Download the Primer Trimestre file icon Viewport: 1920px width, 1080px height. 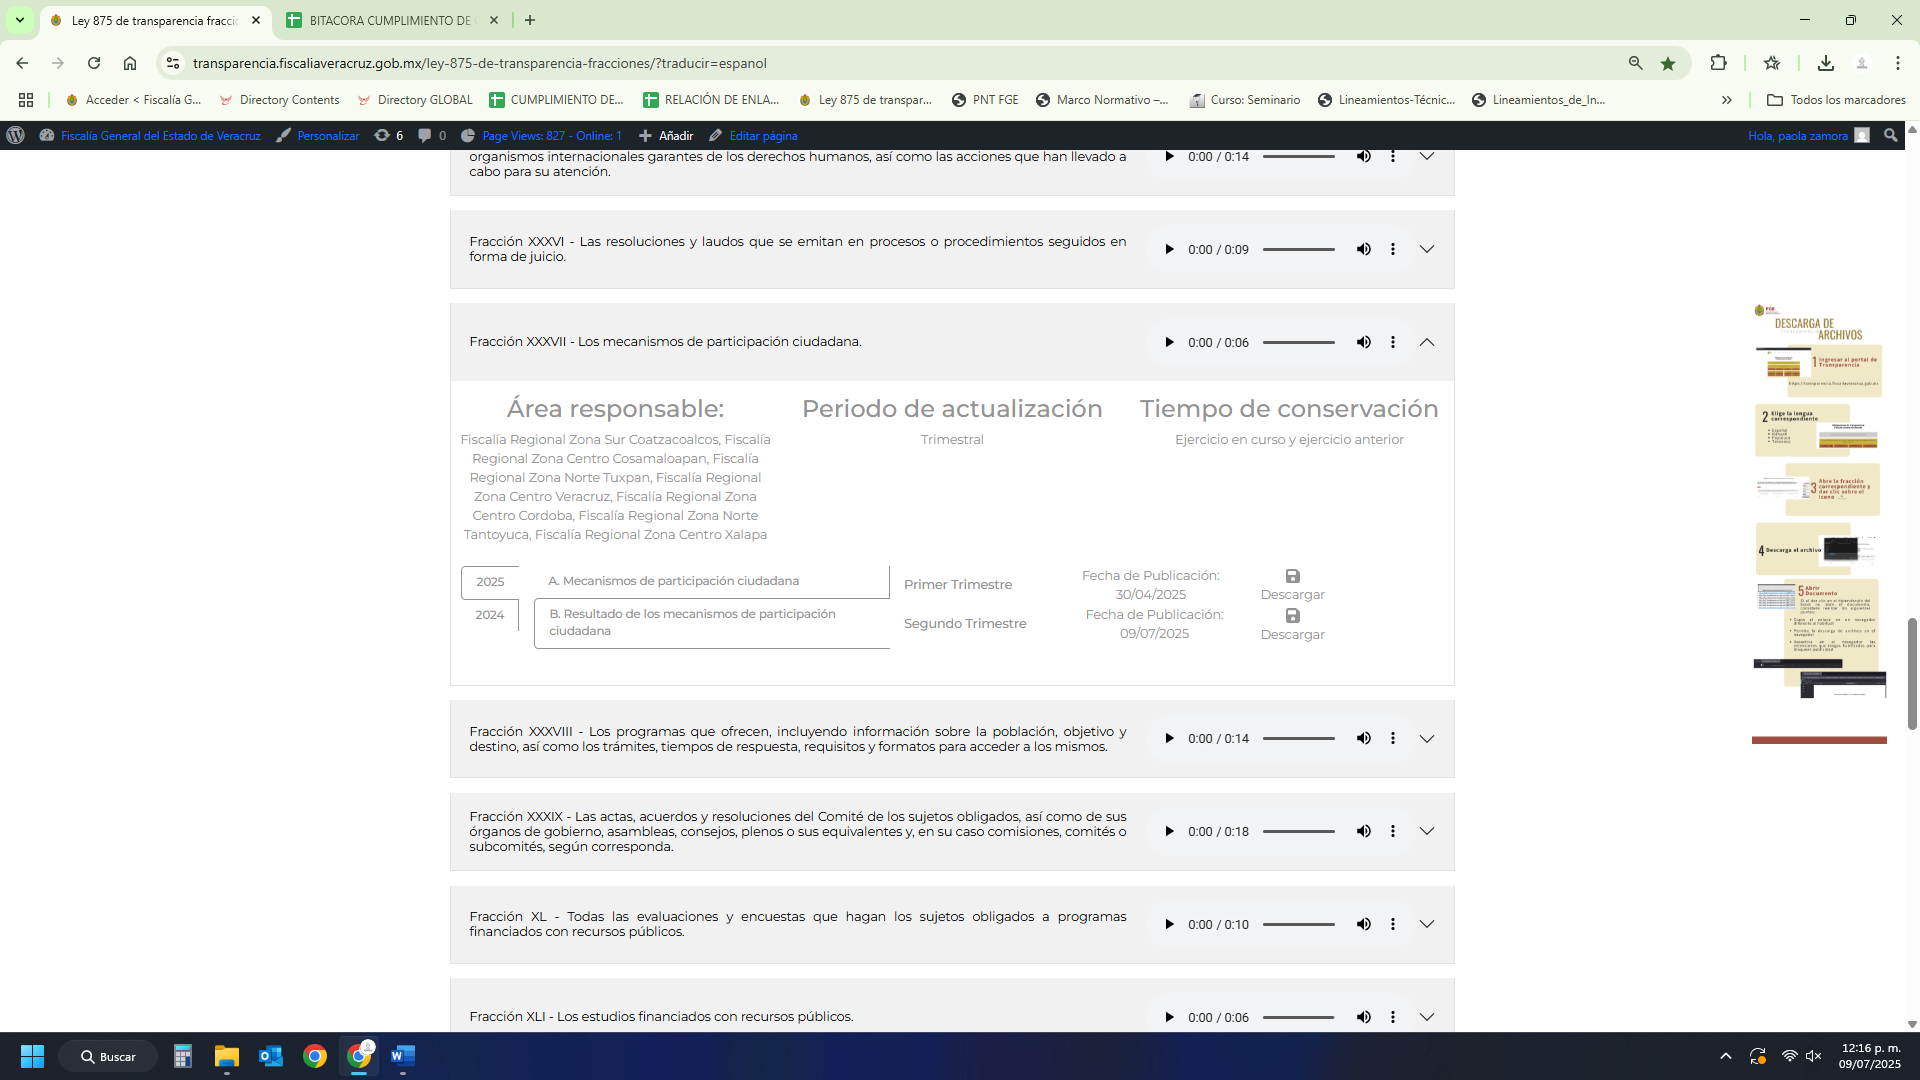[1292, 576]
